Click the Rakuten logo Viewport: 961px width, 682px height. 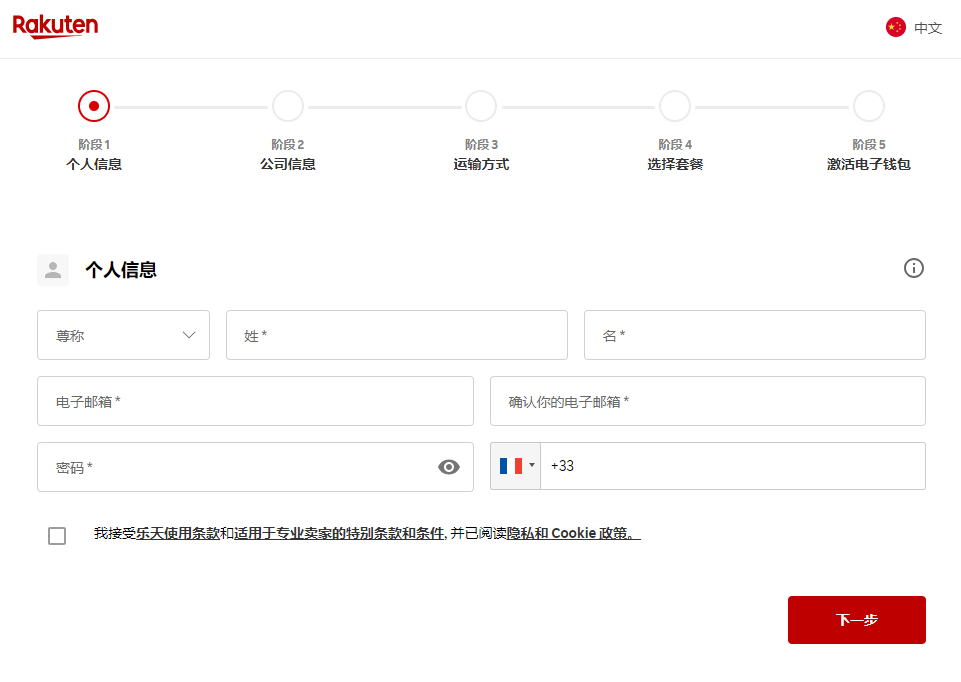tap(55, 27)
